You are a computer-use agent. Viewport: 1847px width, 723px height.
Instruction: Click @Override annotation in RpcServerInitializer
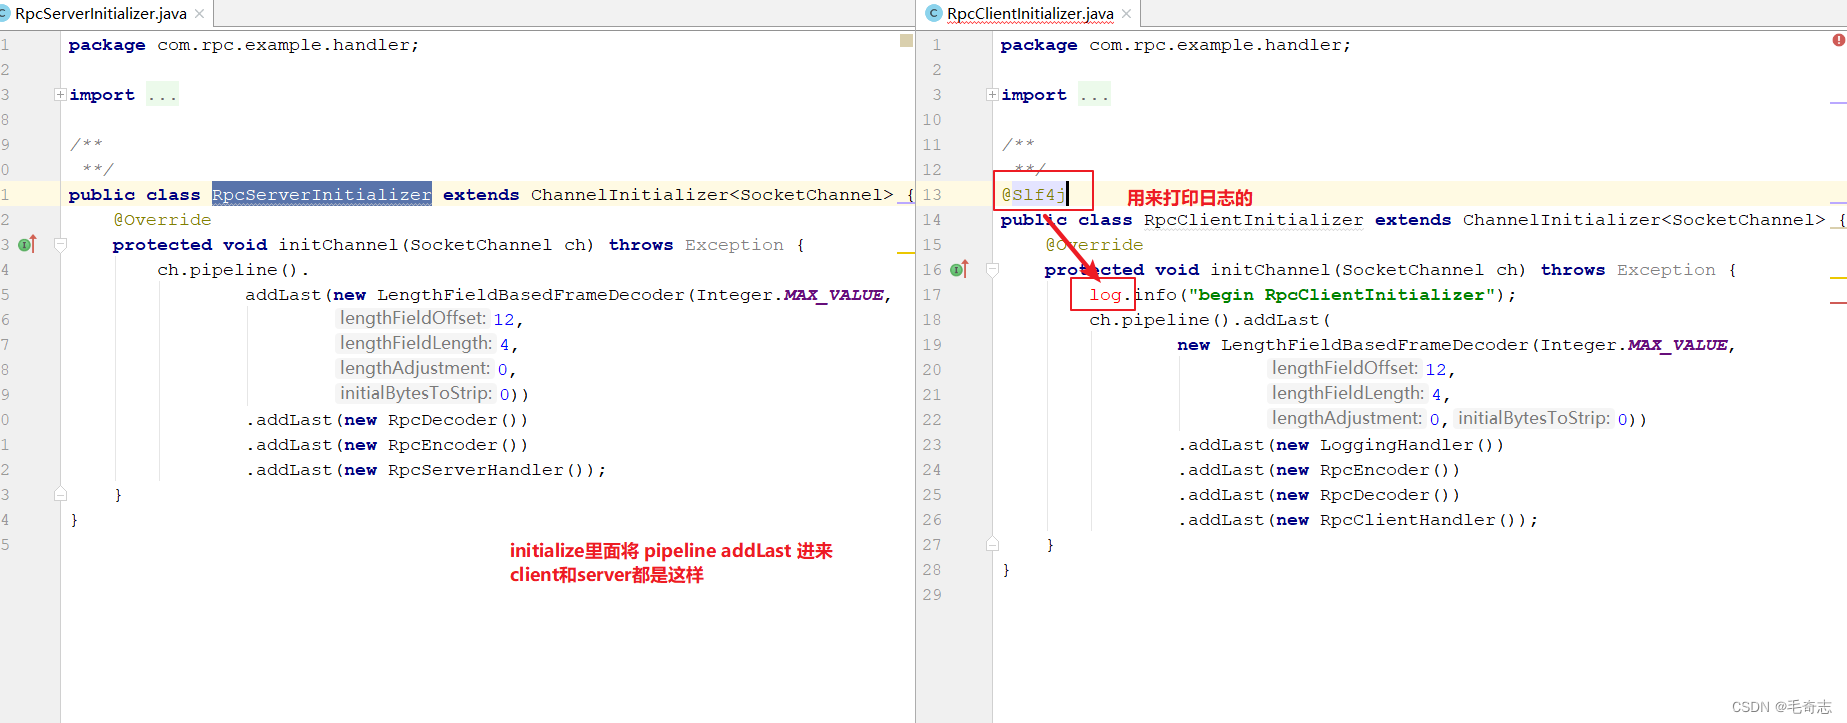(x=162, y=220)
